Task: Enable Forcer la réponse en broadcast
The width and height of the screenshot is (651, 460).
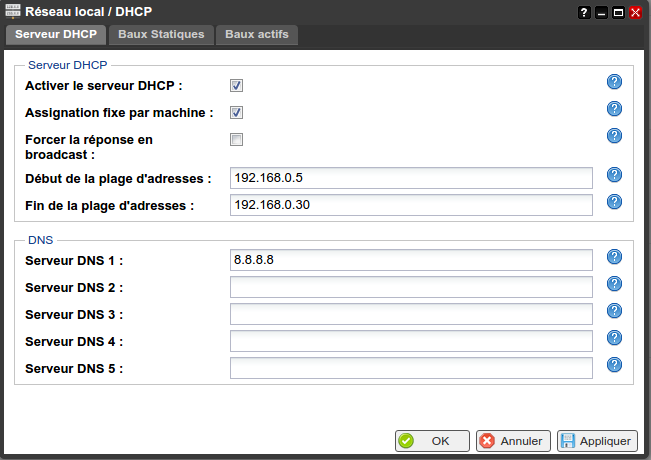Action: [x=236, y=139]
